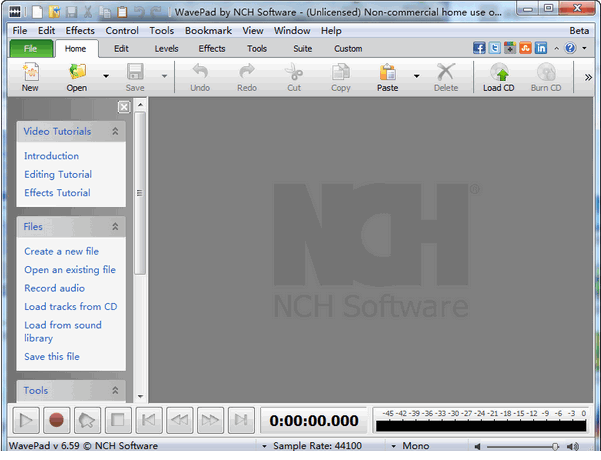Collapse the Files section chevron
The image size is (601, 460).
115,227
